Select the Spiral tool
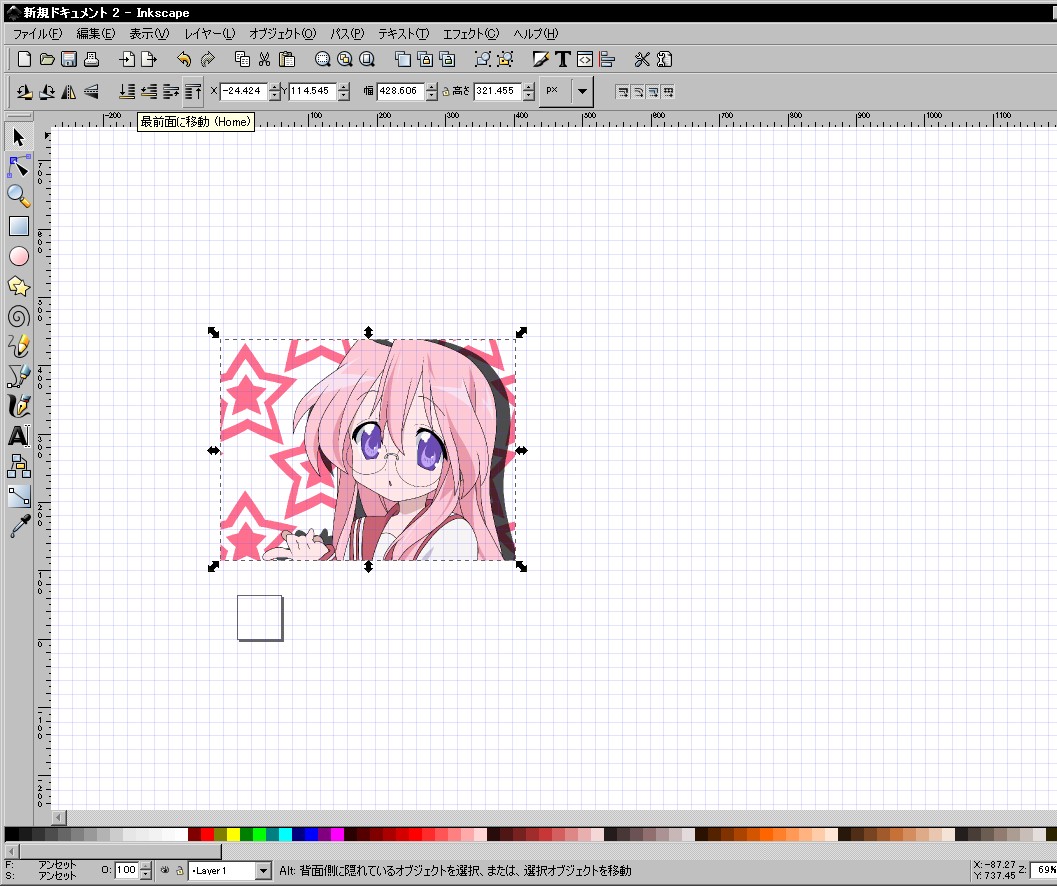This screenshot has width=1057, height=886. [x=18, y=316]
